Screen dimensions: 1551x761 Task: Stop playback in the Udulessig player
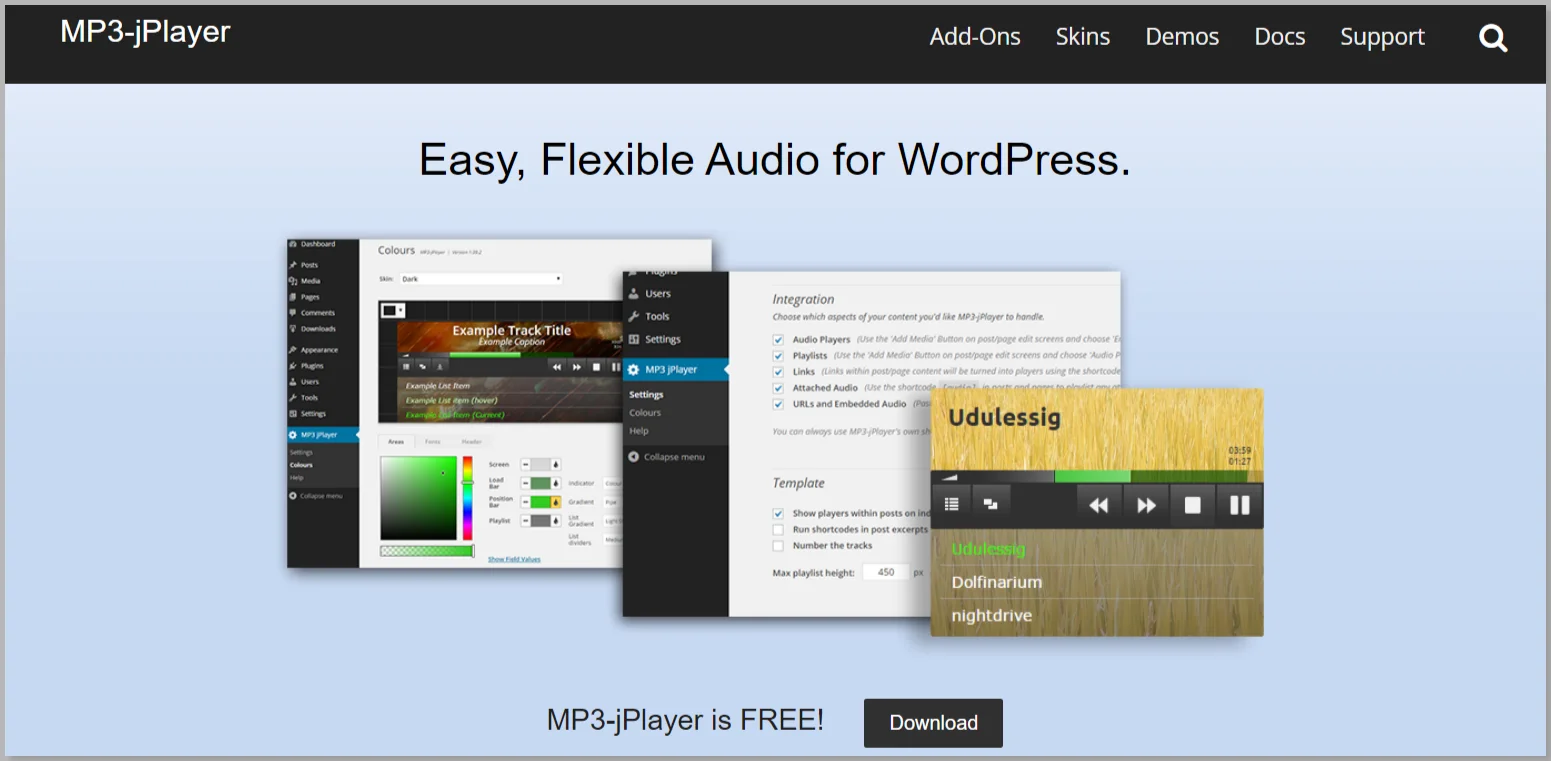coord(1192,505)
